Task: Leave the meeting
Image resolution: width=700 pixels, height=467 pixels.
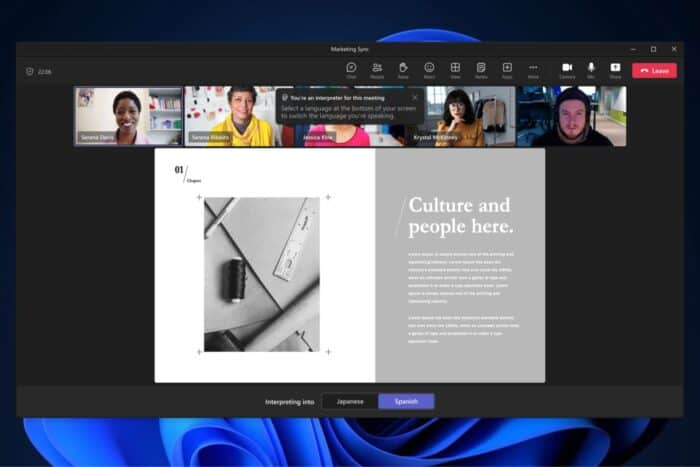Action: [x=654, y=71]
